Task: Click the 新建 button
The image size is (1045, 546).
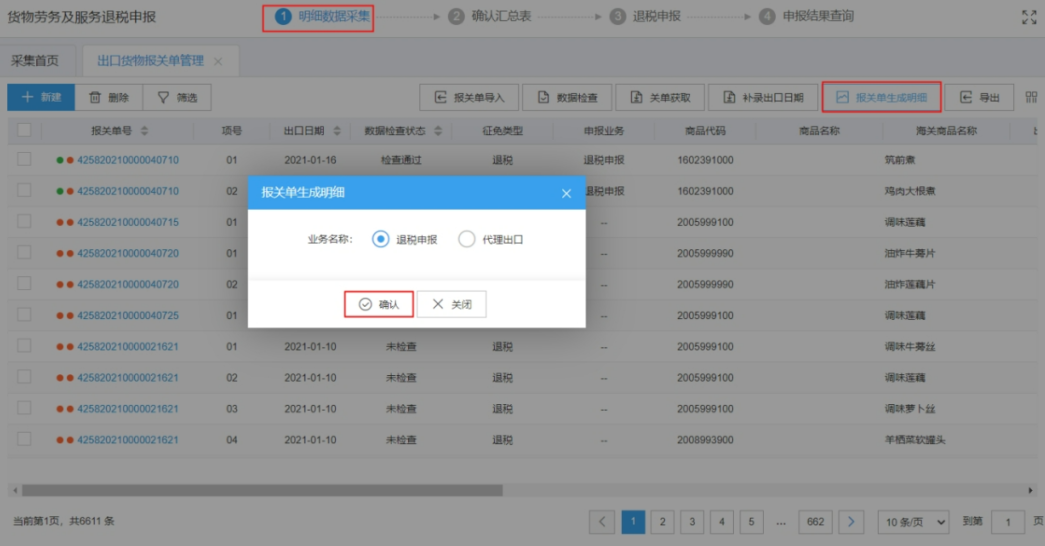Action: 41,97
